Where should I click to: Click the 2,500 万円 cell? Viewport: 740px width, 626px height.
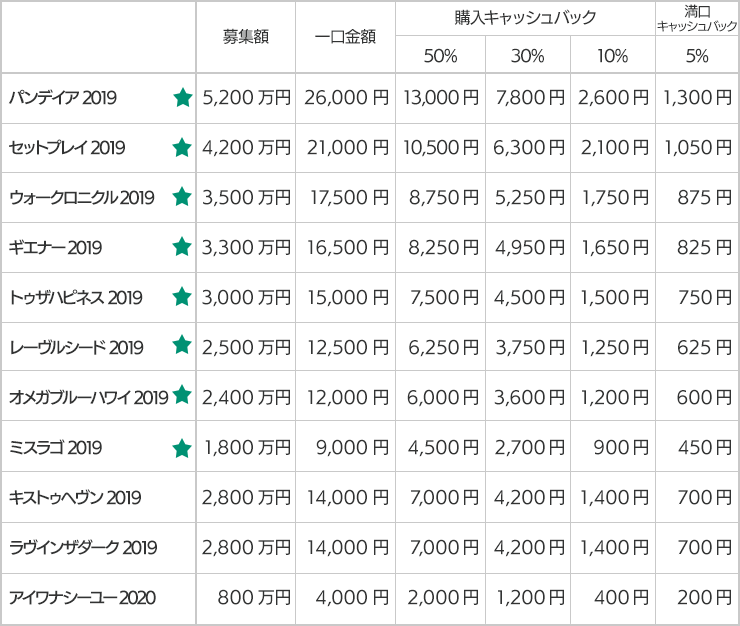tap(246, 347)
